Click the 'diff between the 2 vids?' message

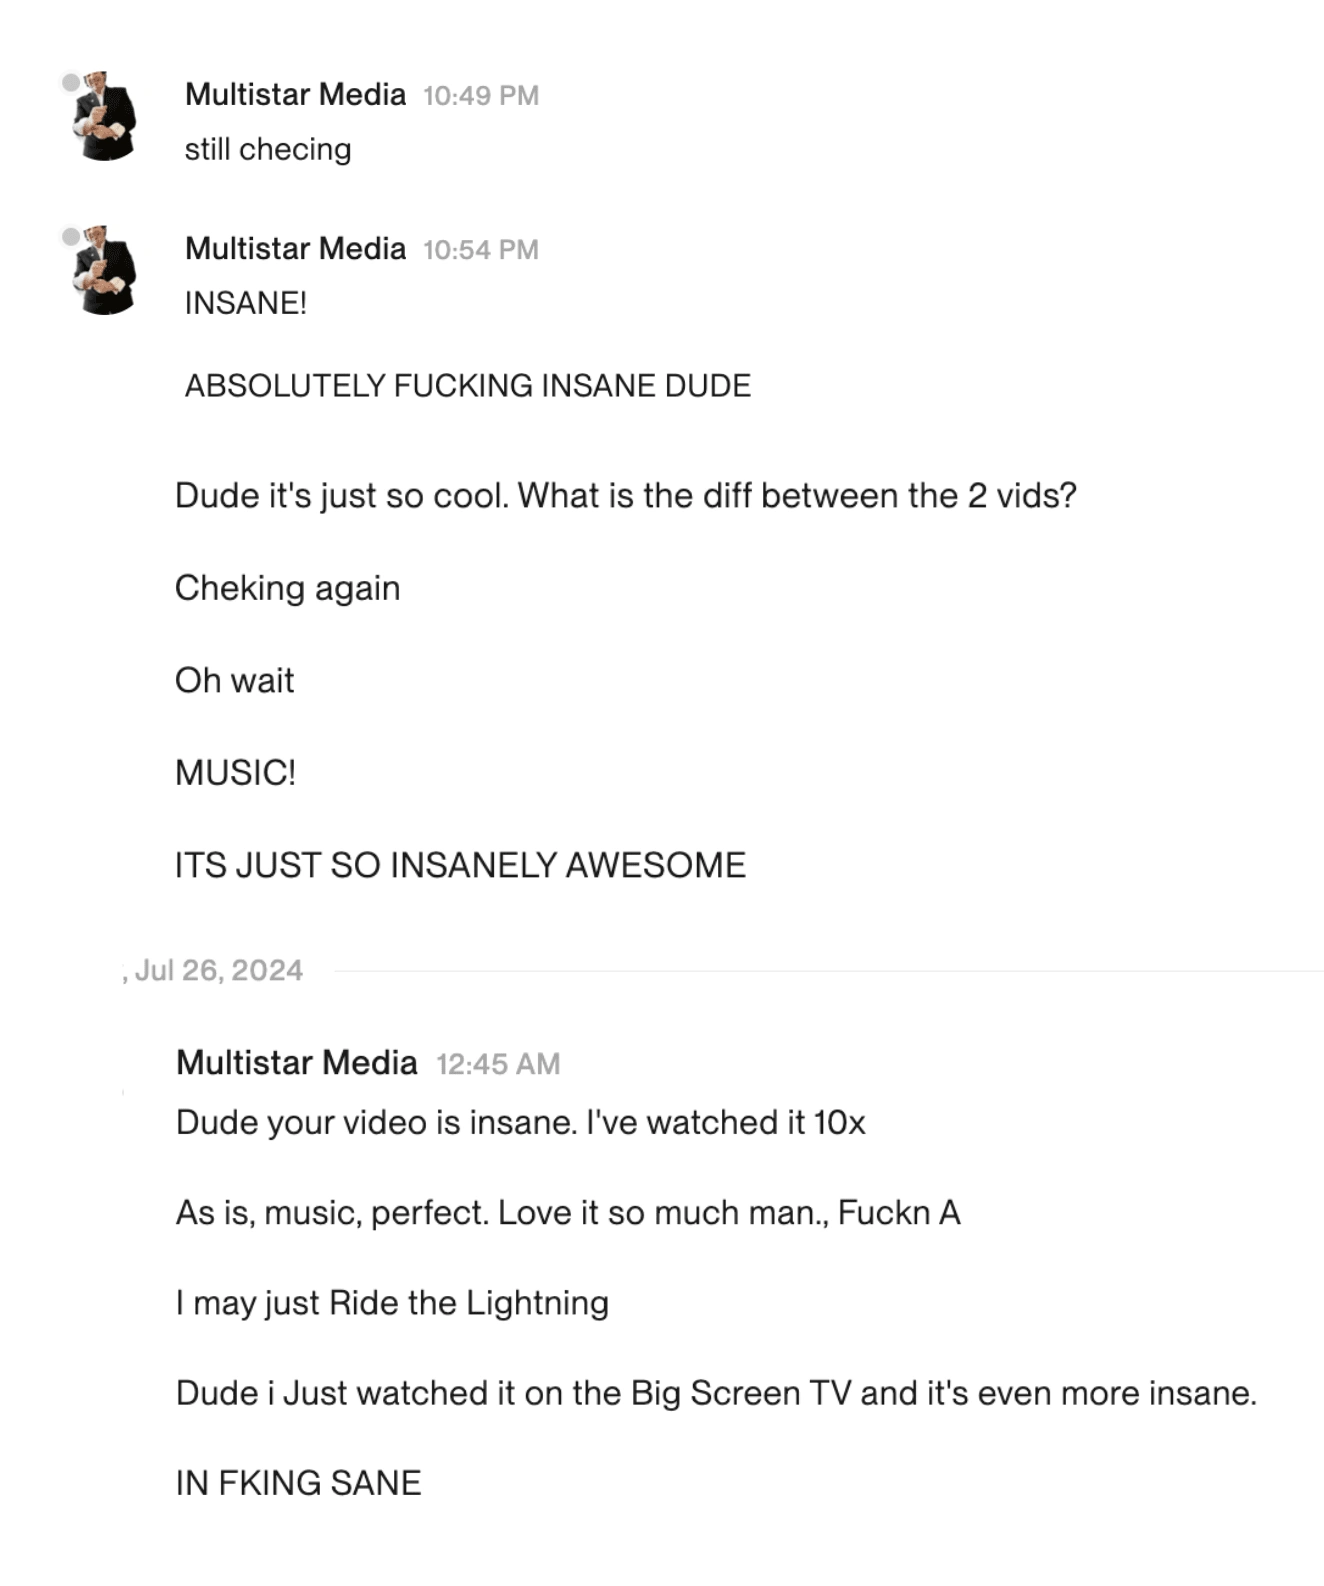(x=626, y=496)
